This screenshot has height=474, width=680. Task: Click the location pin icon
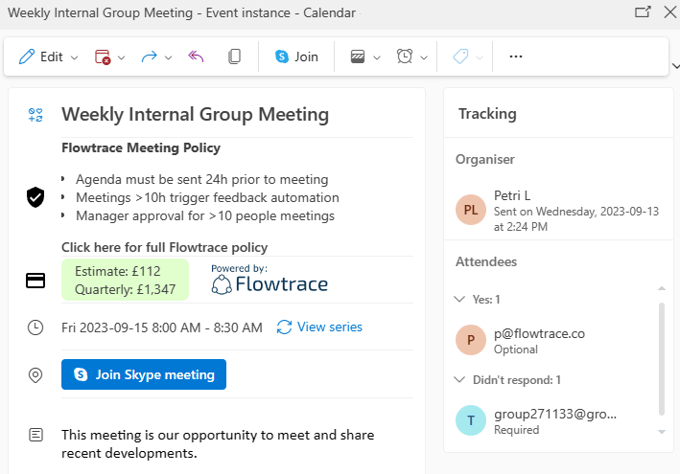[36, 375]
